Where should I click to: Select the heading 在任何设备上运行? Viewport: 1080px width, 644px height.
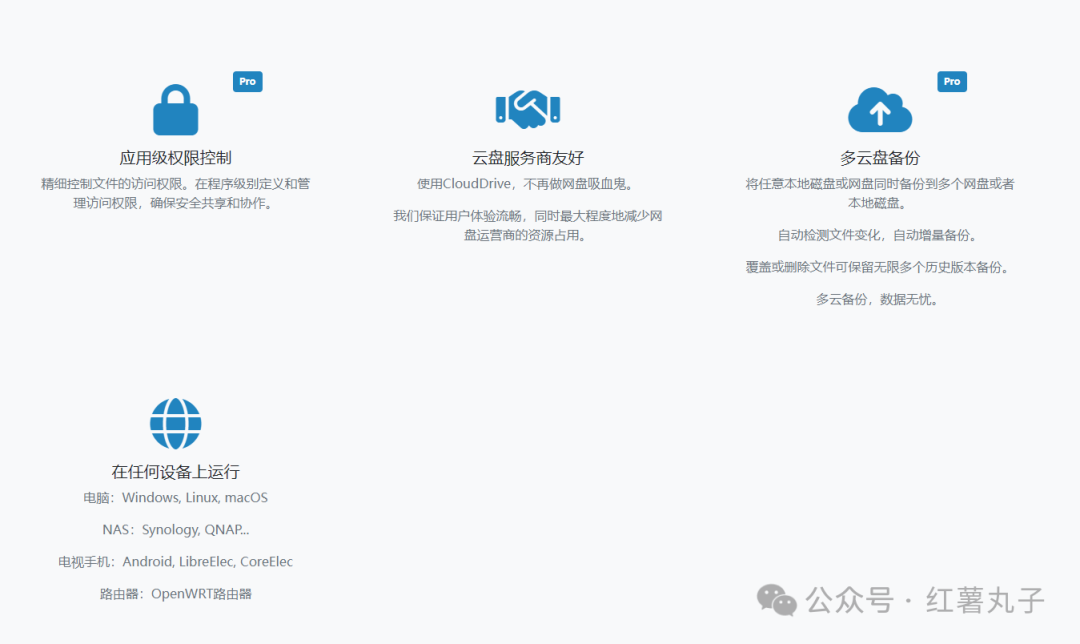tap(176, 472)
